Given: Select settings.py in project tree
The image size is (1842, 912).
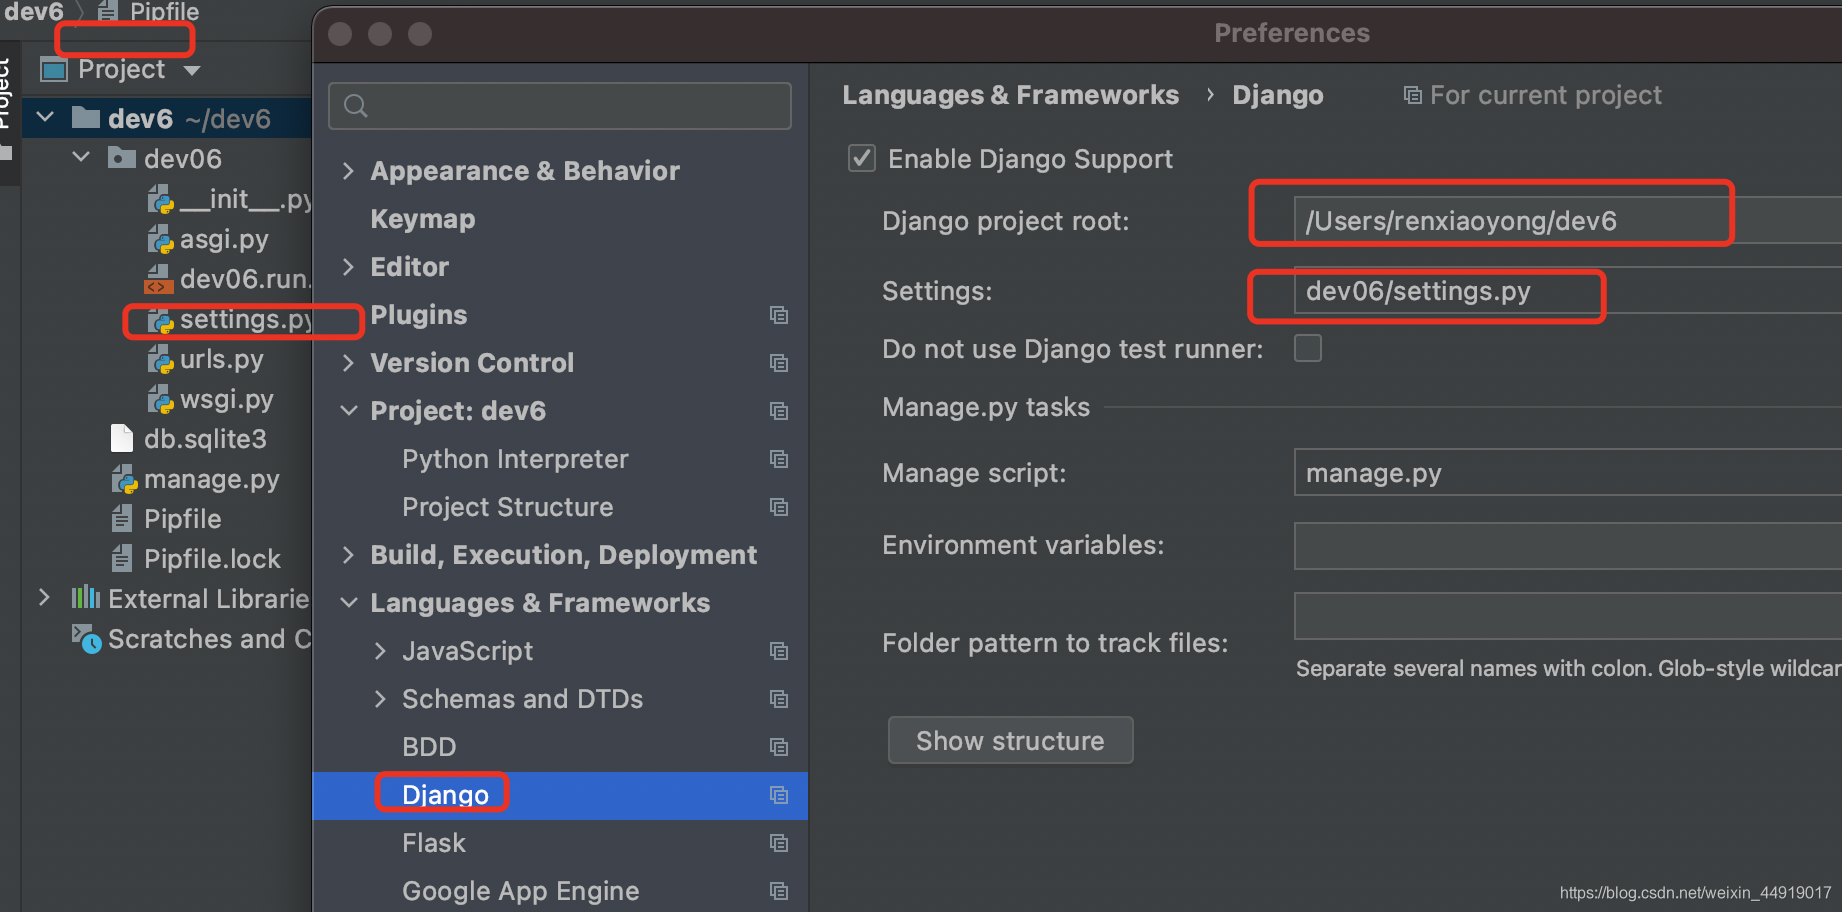Looking at the screenshot, I should click(229, 319).
